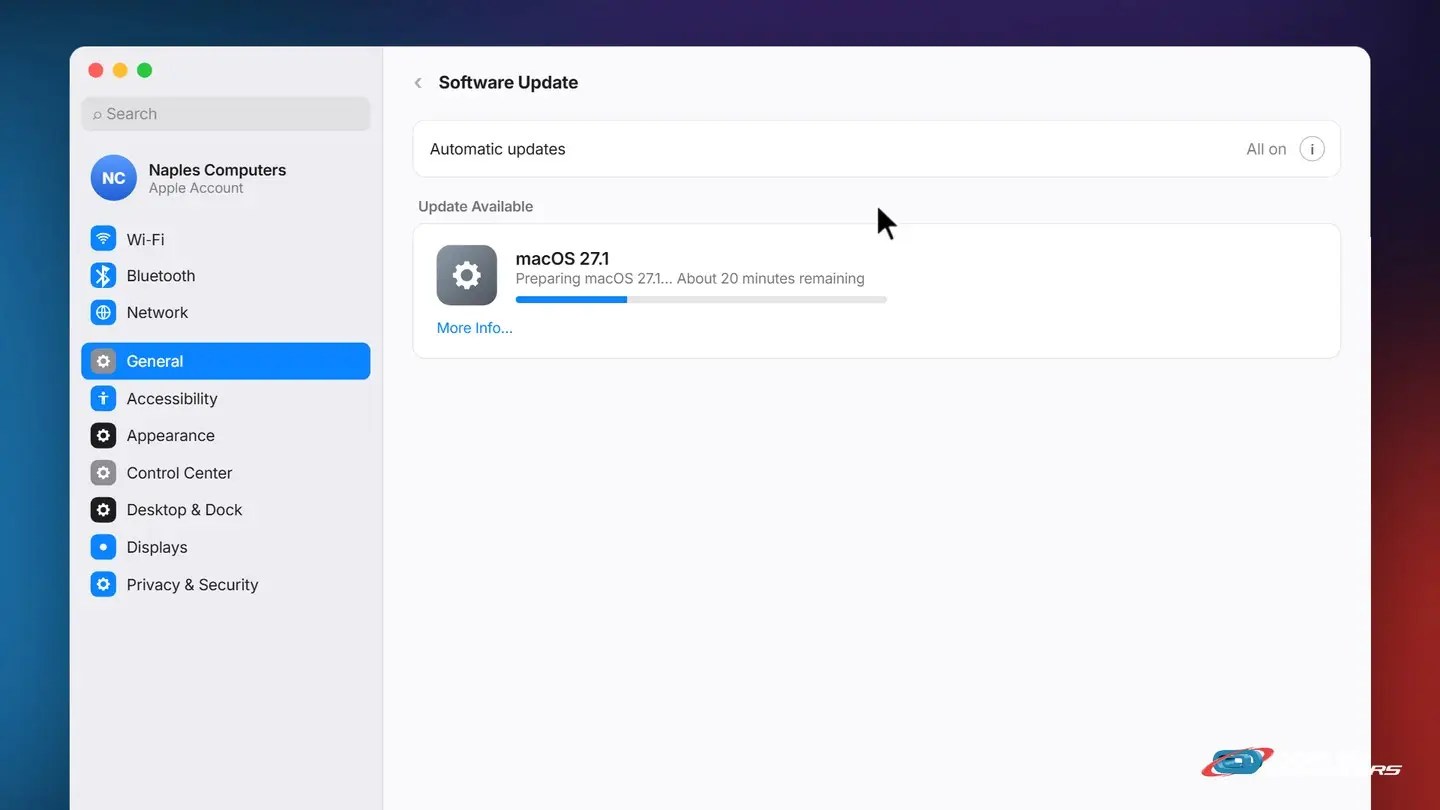Open Bluetooth settings label
The width and height of the screenshot is (1440, 810).
pos(161,276)
